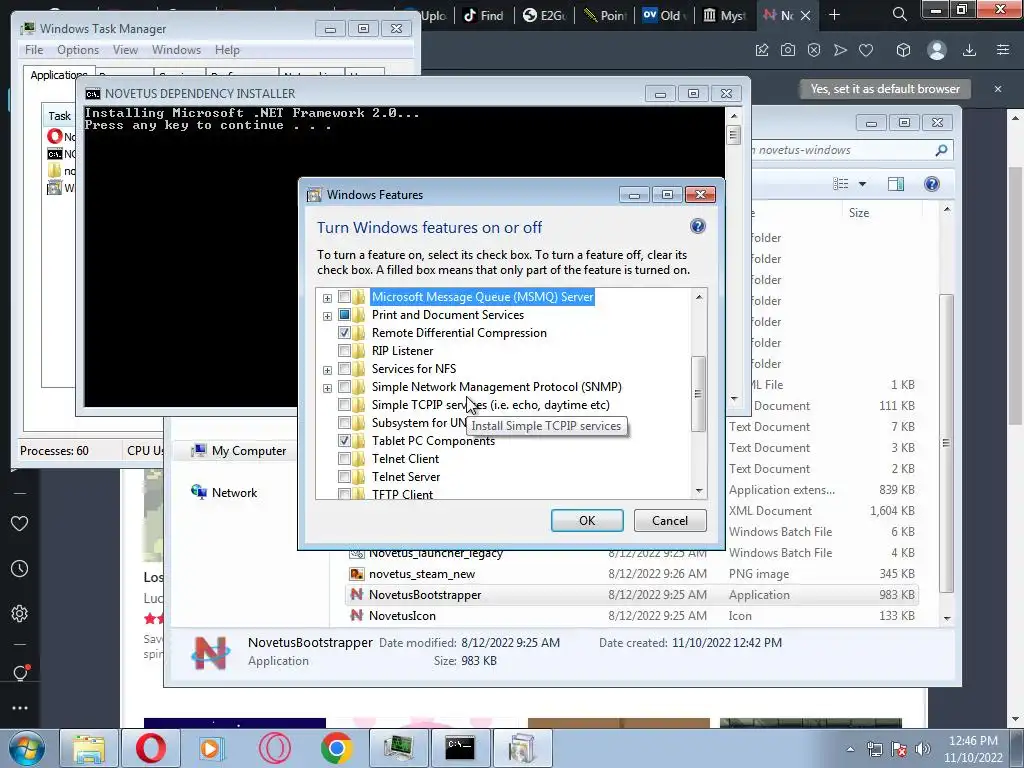Open Opera sidebar more options dots

[x=20, y=708]
